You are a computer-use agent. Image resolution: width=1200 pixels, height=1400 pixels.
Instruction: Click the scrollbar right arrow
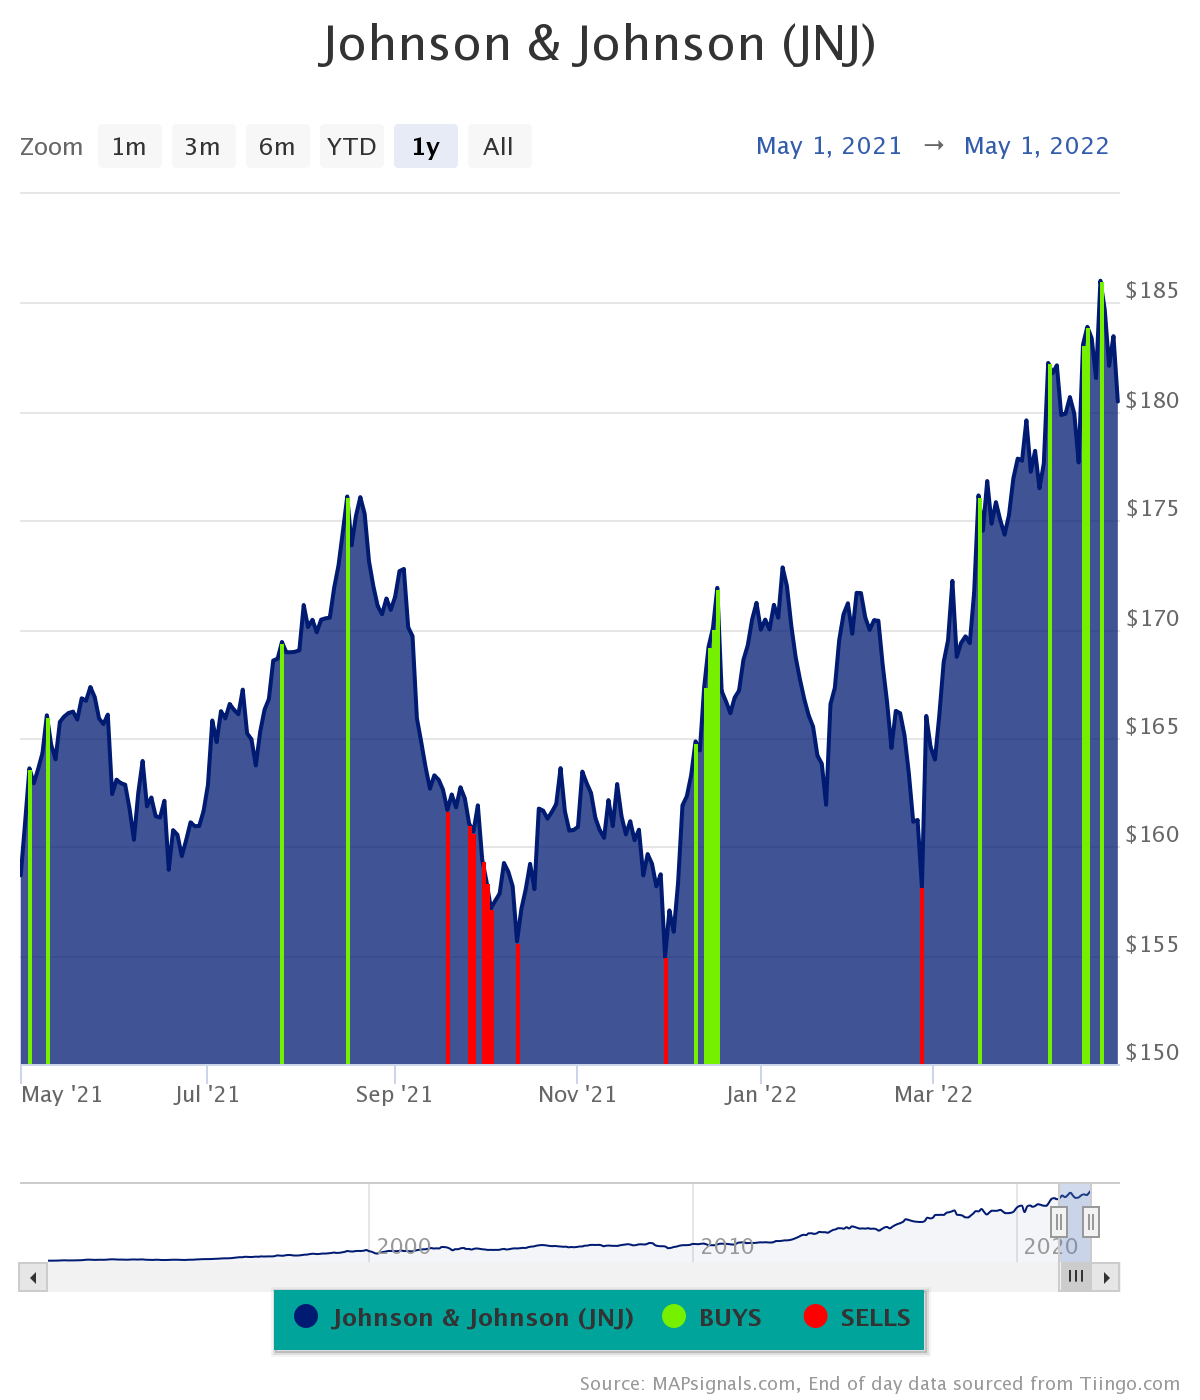pos(1106,1277)
